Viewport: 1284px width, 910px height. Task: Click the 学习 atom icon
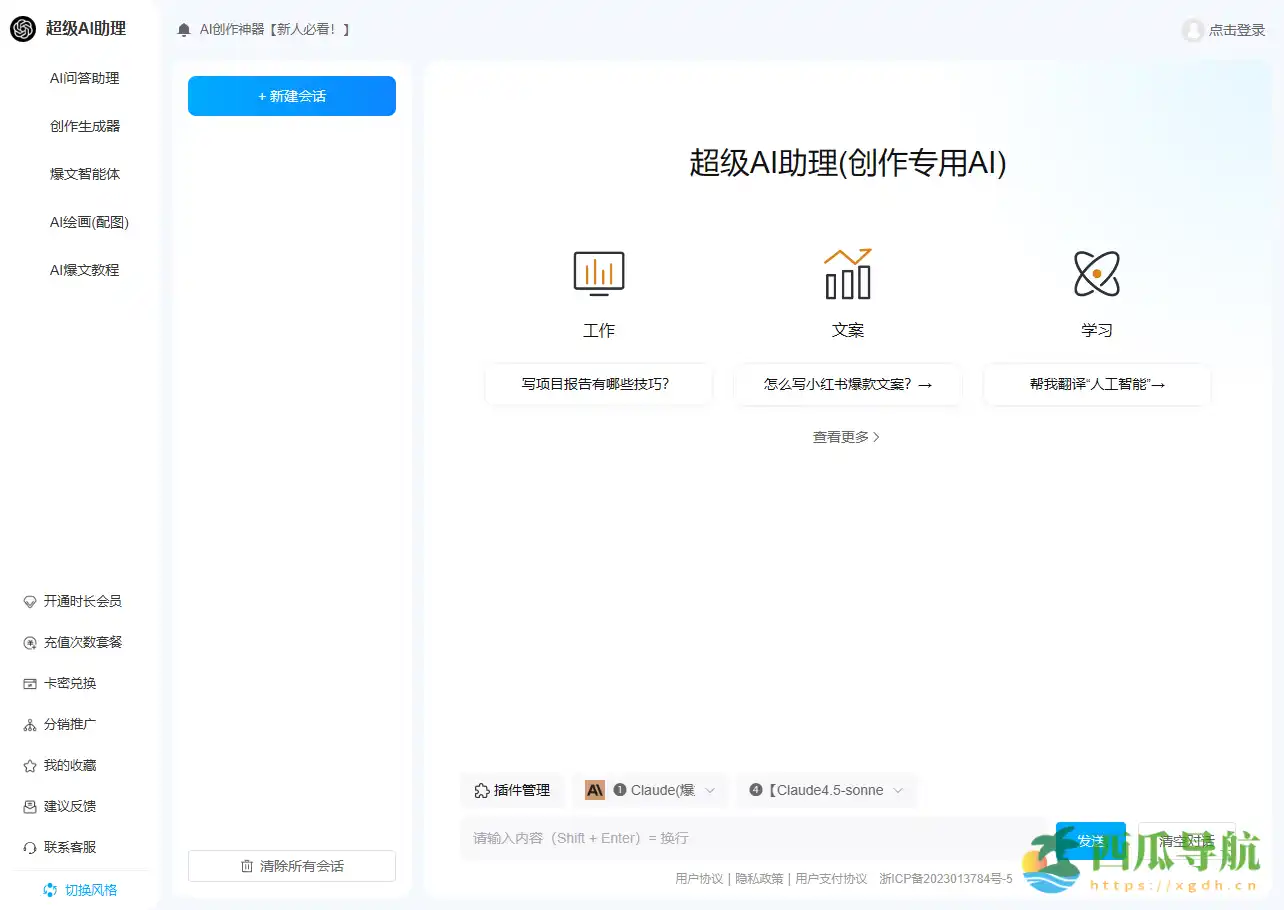coord(1096,272)
